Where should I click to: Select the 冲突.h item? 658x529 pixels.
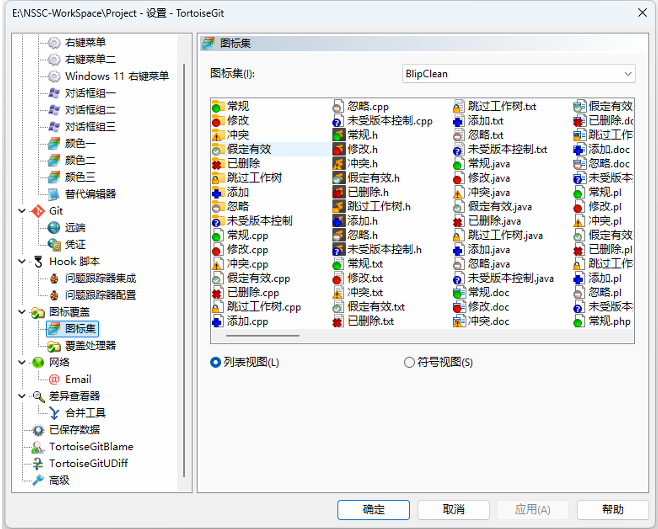coord(355,164)
